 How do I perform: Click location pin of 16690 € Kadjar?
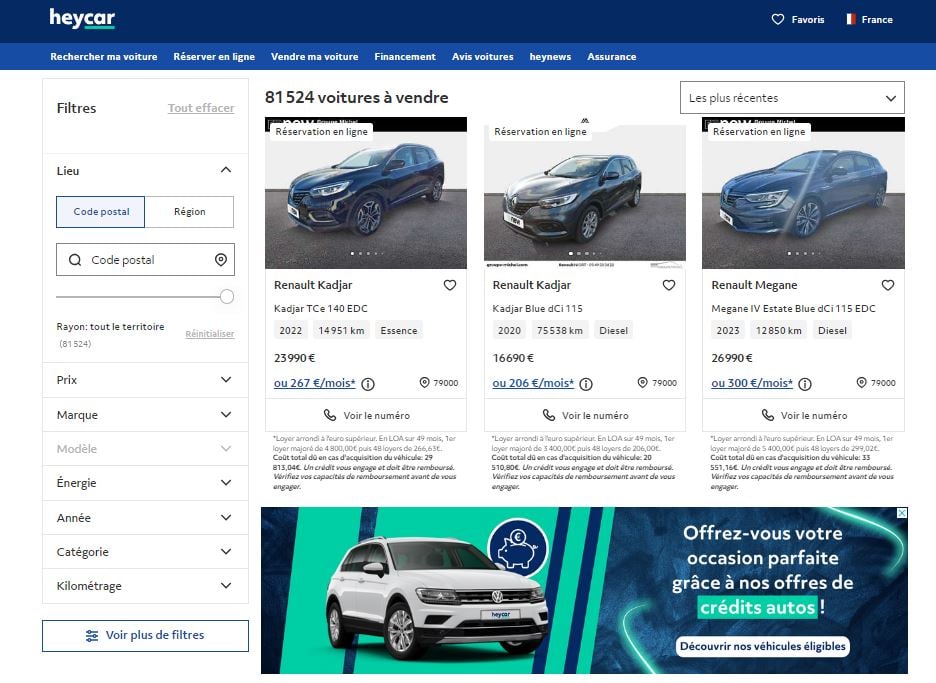point(642,383)
